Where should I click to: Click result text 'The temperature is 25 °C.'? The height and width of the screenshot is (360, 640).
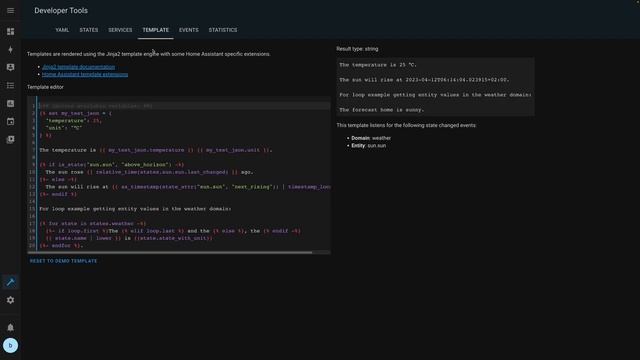(x=378, y=65)
